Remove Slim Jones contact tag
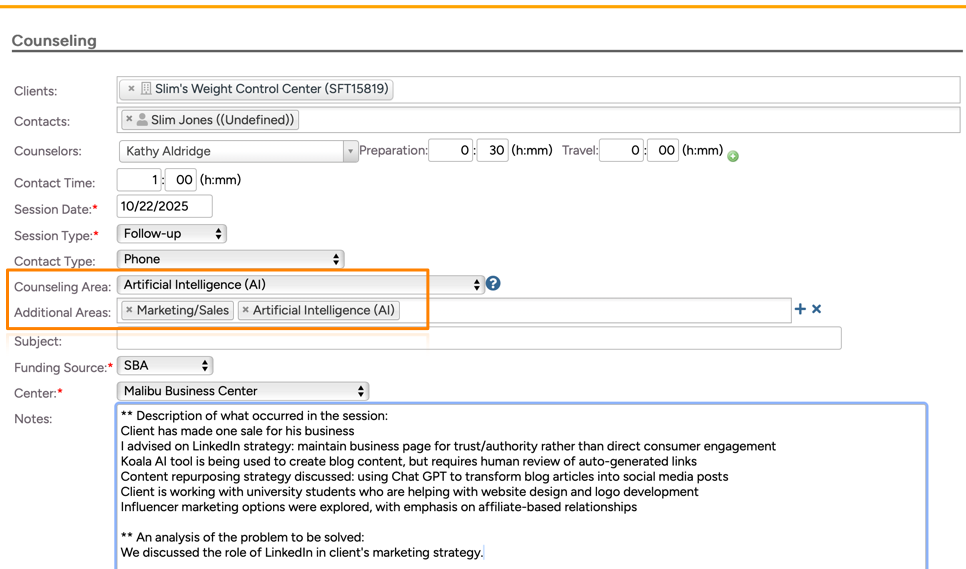Screen dimensions: 966x569 click(x=129, y=120)
